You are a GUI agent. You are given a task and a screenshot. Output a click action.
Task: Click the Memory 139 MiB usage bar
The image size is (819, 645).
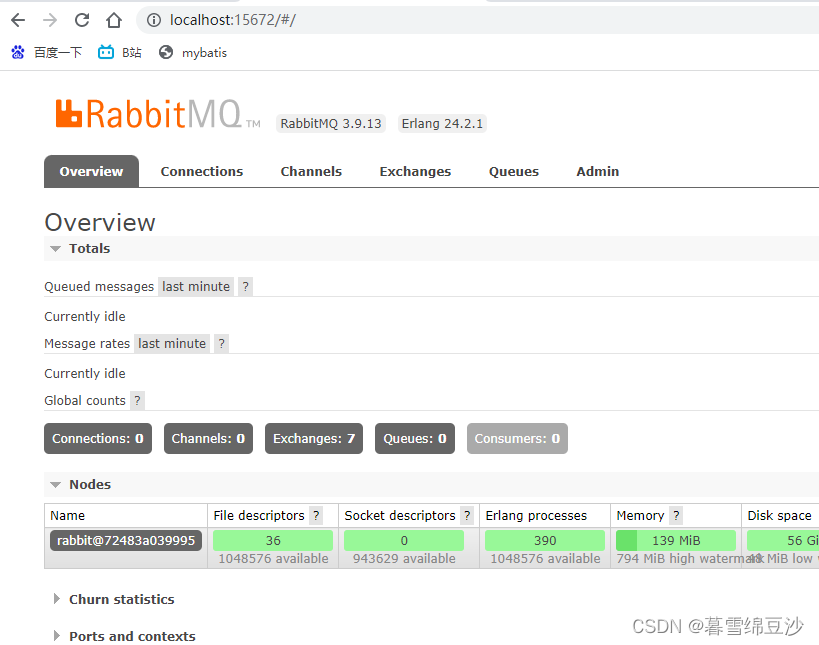pyautogui.click(x=676, y=541)
